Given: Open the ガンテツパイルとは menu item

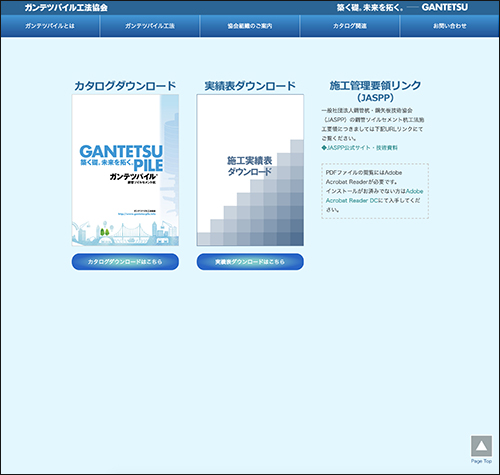Looking at the screenshot, I should point(50,26).
